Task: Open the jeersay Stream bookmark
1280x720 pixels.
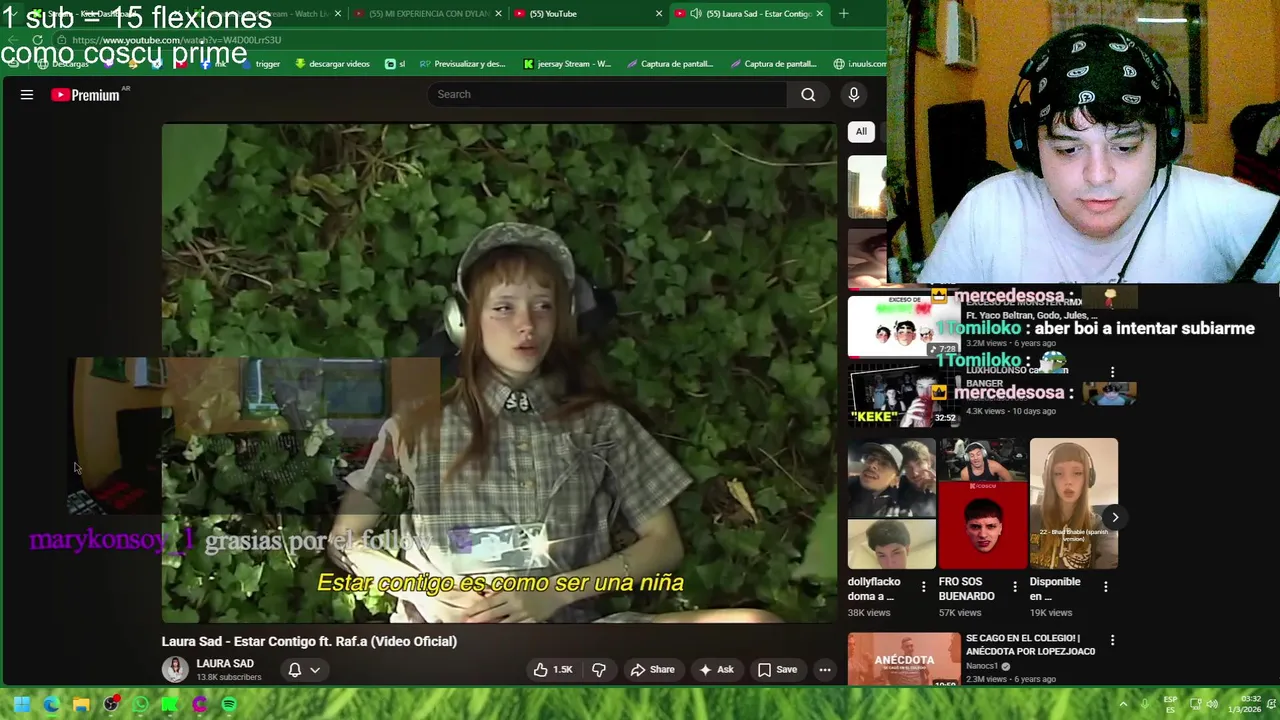Action: [x=567, y=64]
